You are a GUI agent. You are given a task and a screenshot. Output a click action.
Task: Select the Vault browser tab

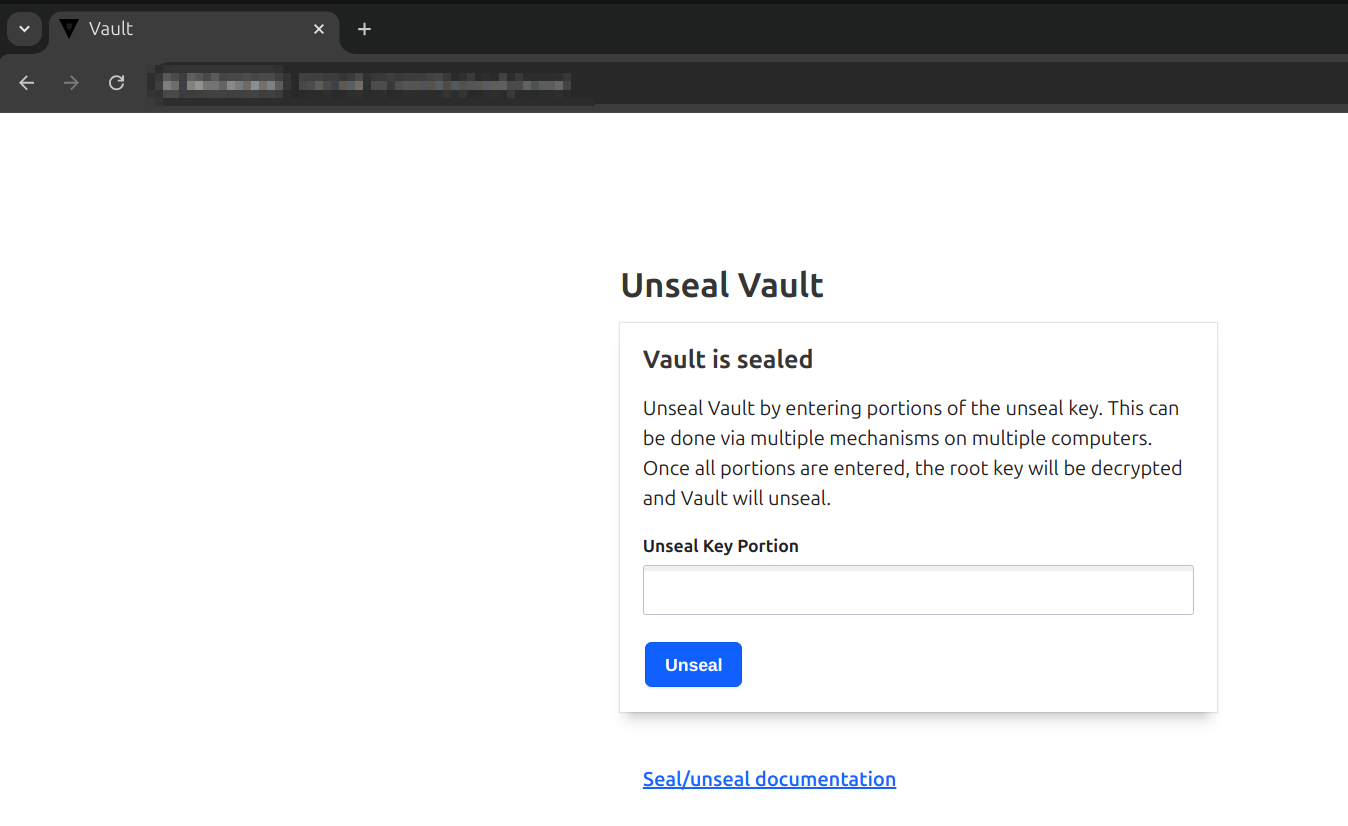coord(194,29)
